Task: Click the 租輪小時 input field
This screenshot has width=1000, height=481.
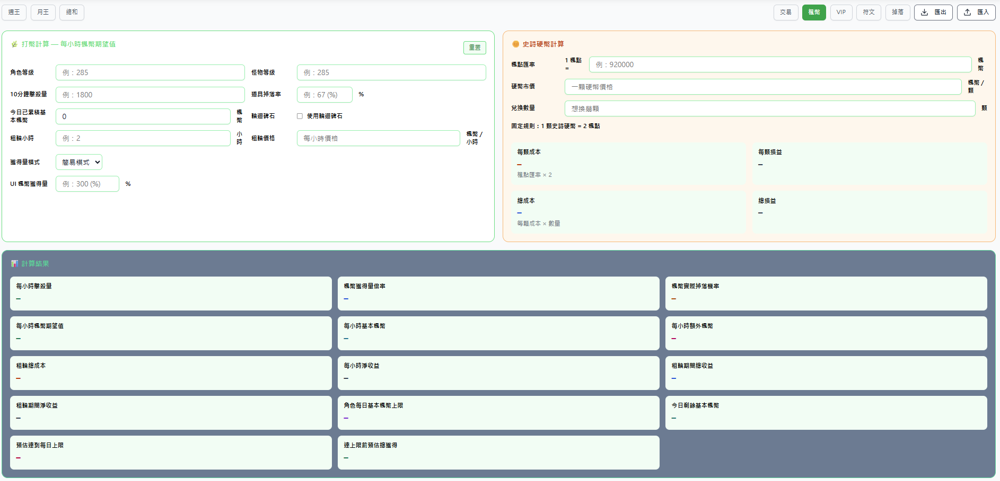Action: [x=143, y=138]
